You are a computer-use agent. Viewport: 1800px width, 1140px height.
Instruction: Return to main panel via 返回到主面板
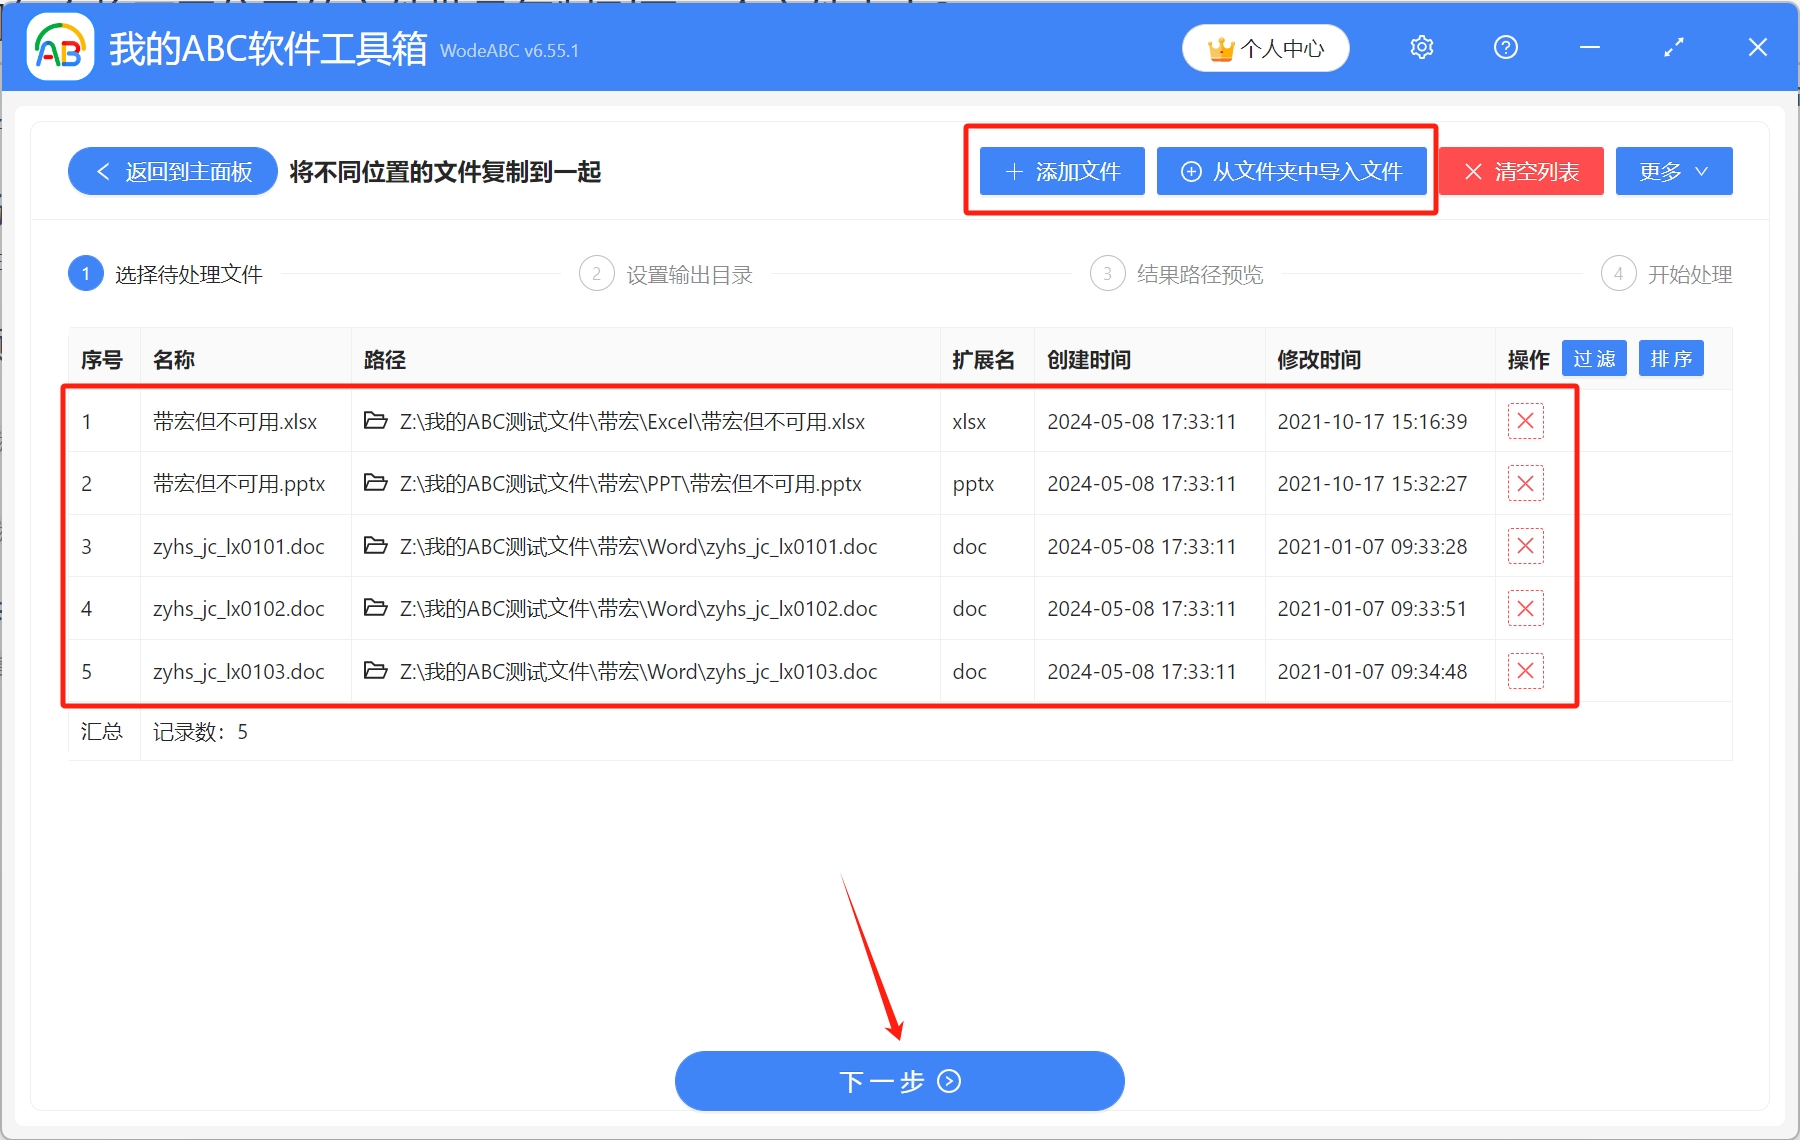(171, 171)
